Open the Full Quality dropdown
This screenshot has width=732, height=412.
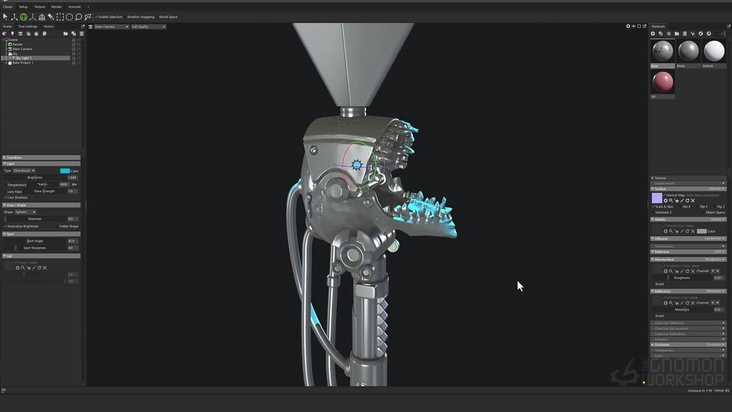148,27
